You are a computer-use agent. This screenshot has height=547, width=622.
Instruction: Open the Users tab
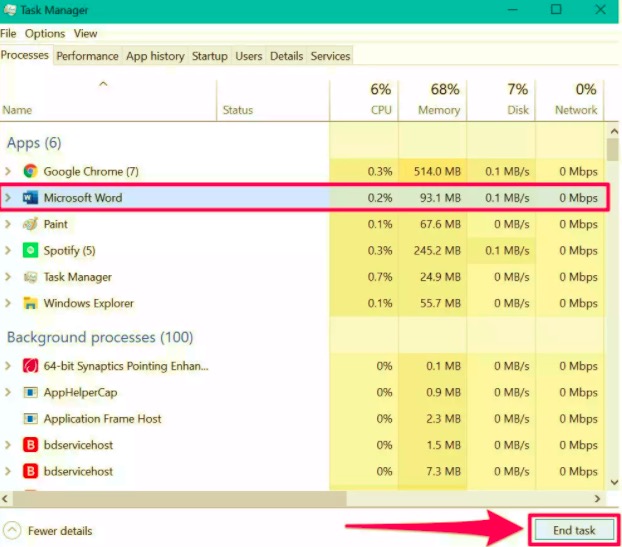pyautogui.click(x=249, y=56)
